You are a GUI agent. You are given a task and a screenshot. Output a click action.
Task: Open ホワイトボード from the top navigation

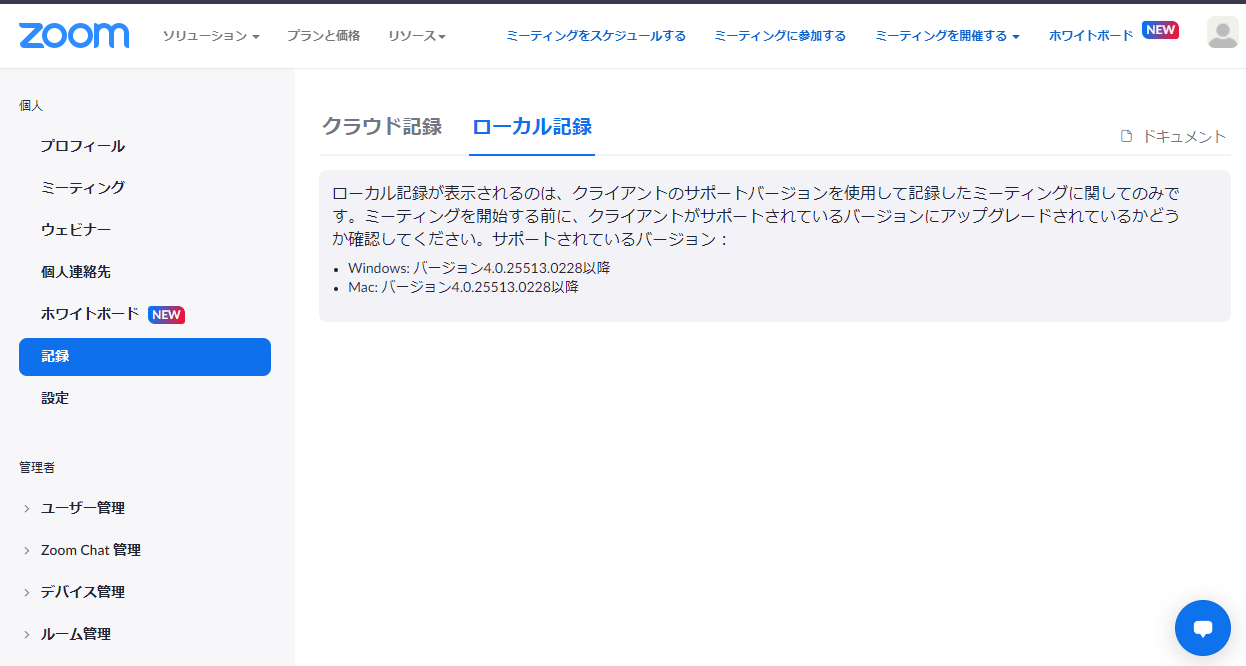(1091, 36)
